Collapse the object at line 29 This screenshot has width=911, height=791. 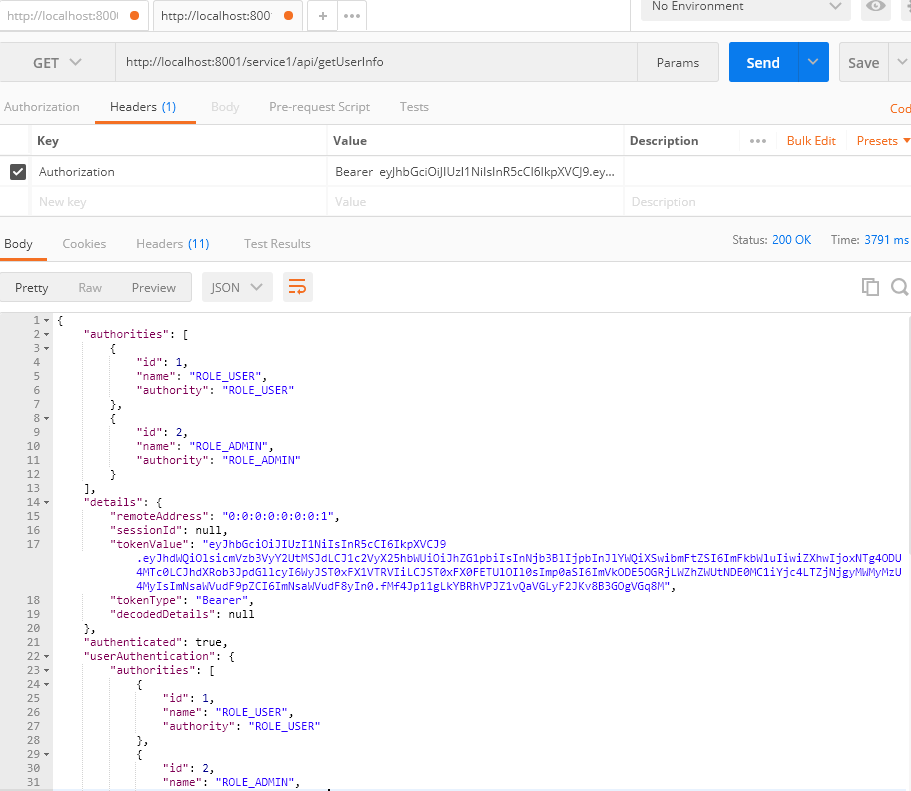(46, 754)
